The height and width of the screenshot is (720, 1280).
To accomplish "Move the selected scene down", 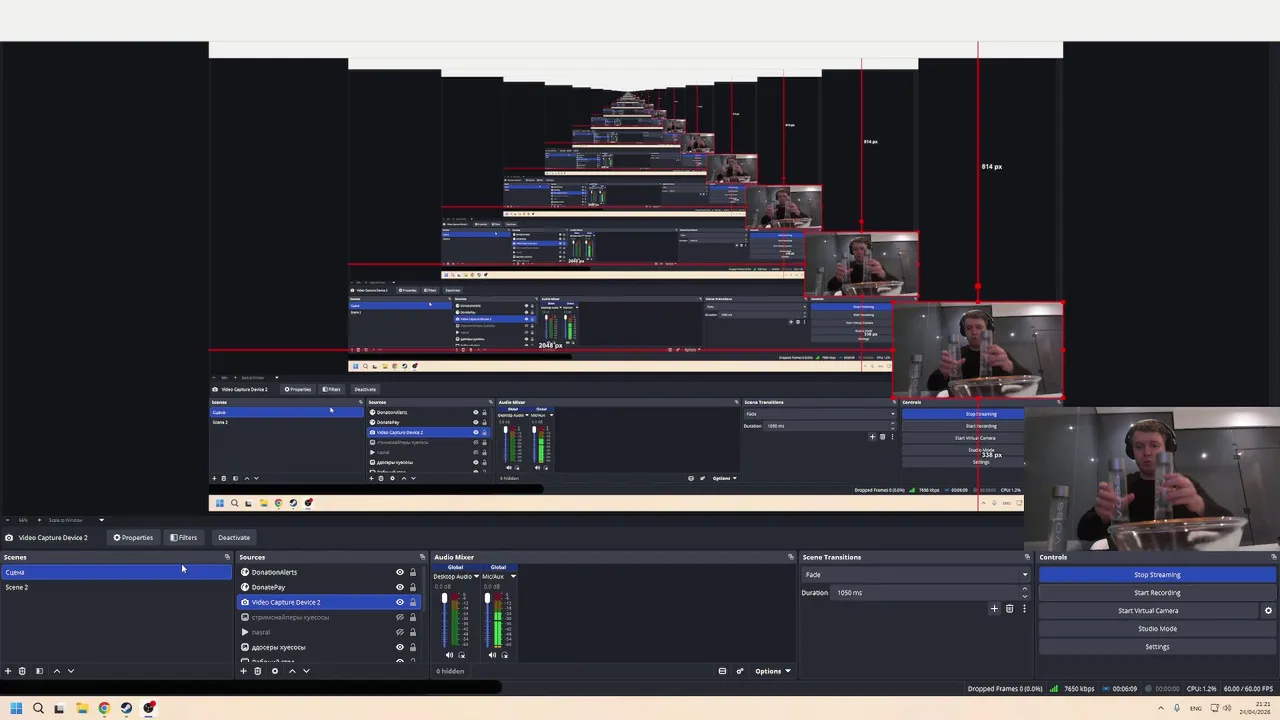I will pyautogui.click(x=70, y=671).
